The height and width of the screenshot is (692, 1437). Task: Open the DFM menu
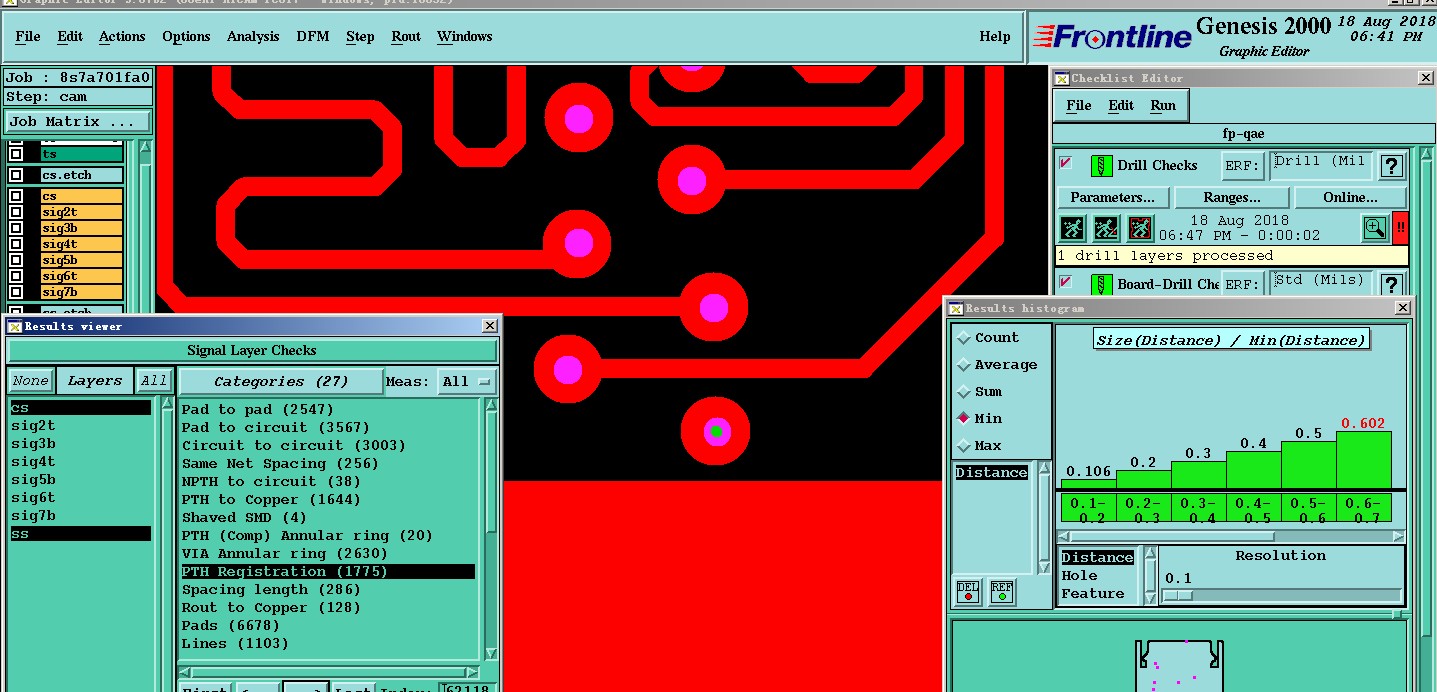click(312, 36)
